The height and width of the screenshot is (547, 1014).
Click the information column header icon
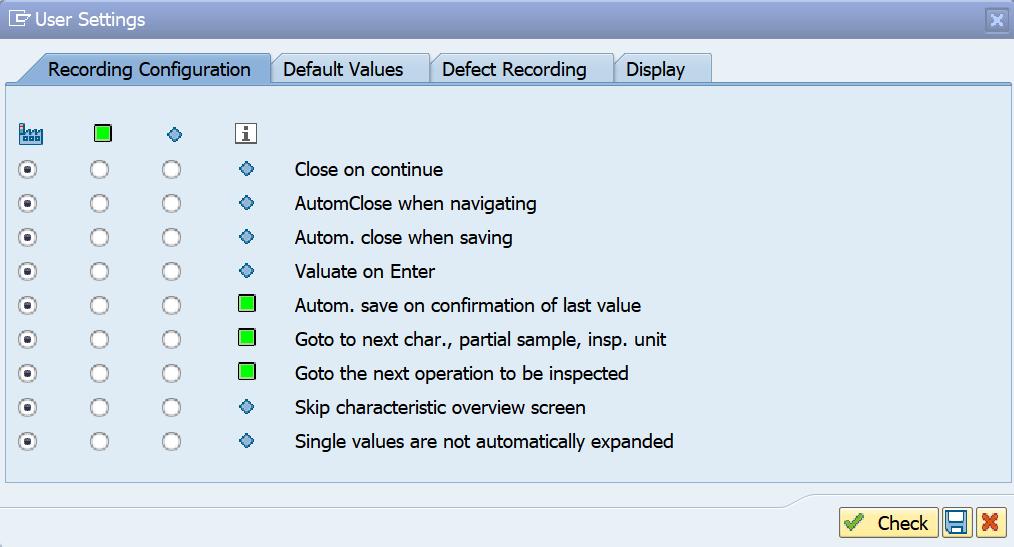click(246, 133)
